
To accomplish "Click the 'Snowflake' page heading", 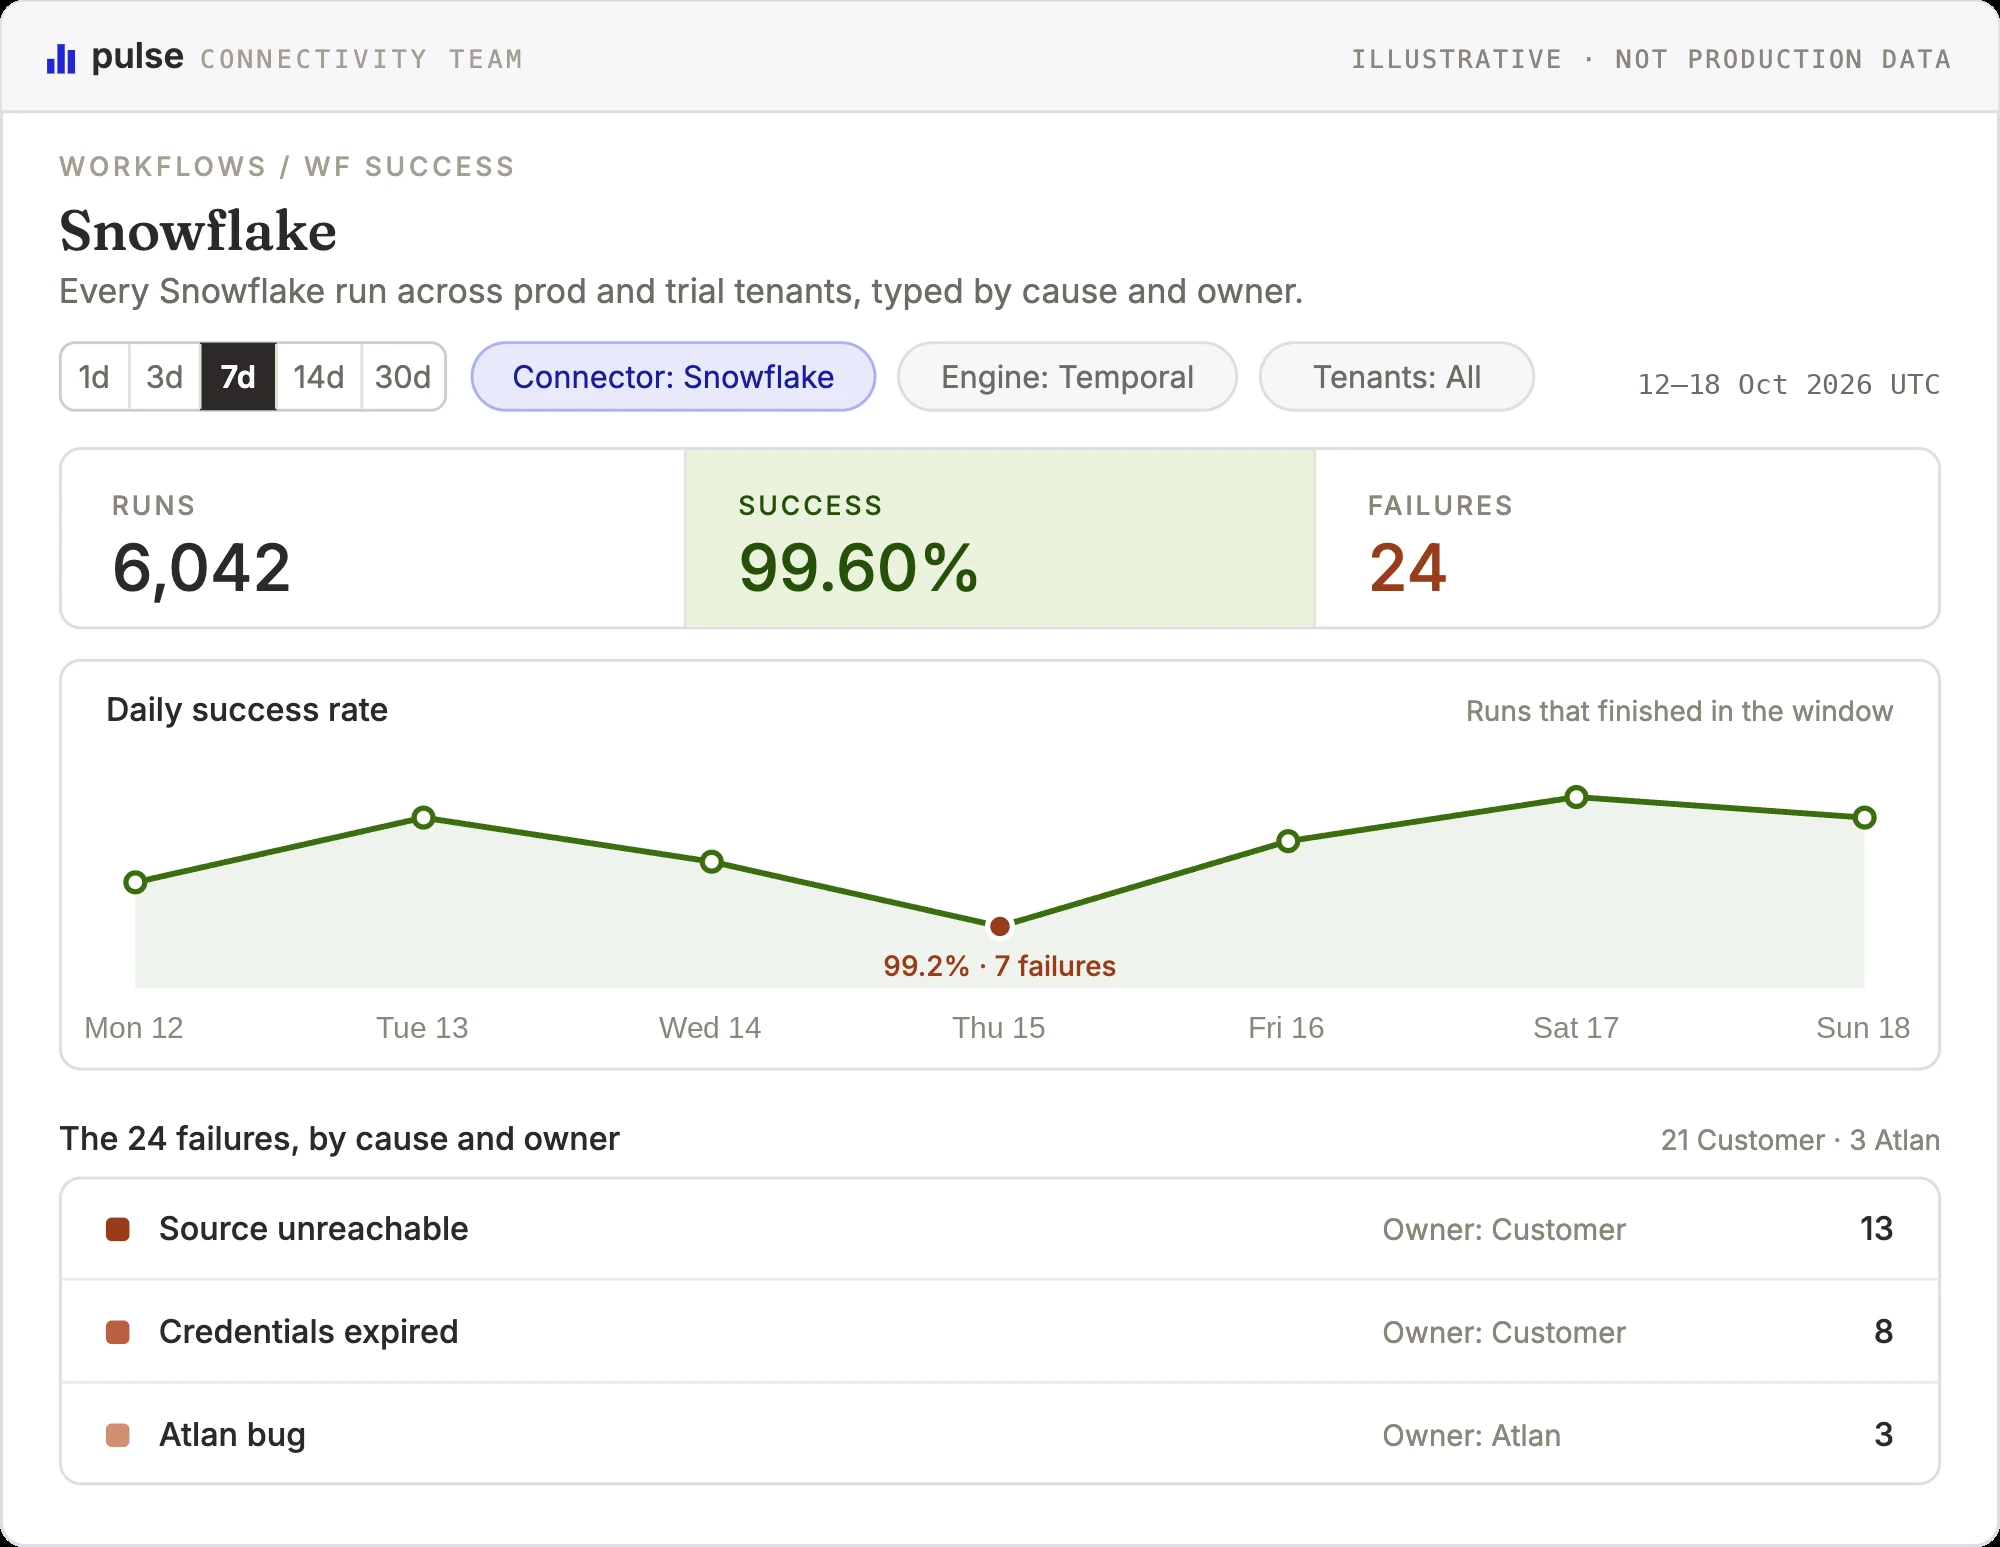I will tap(198, 231).
